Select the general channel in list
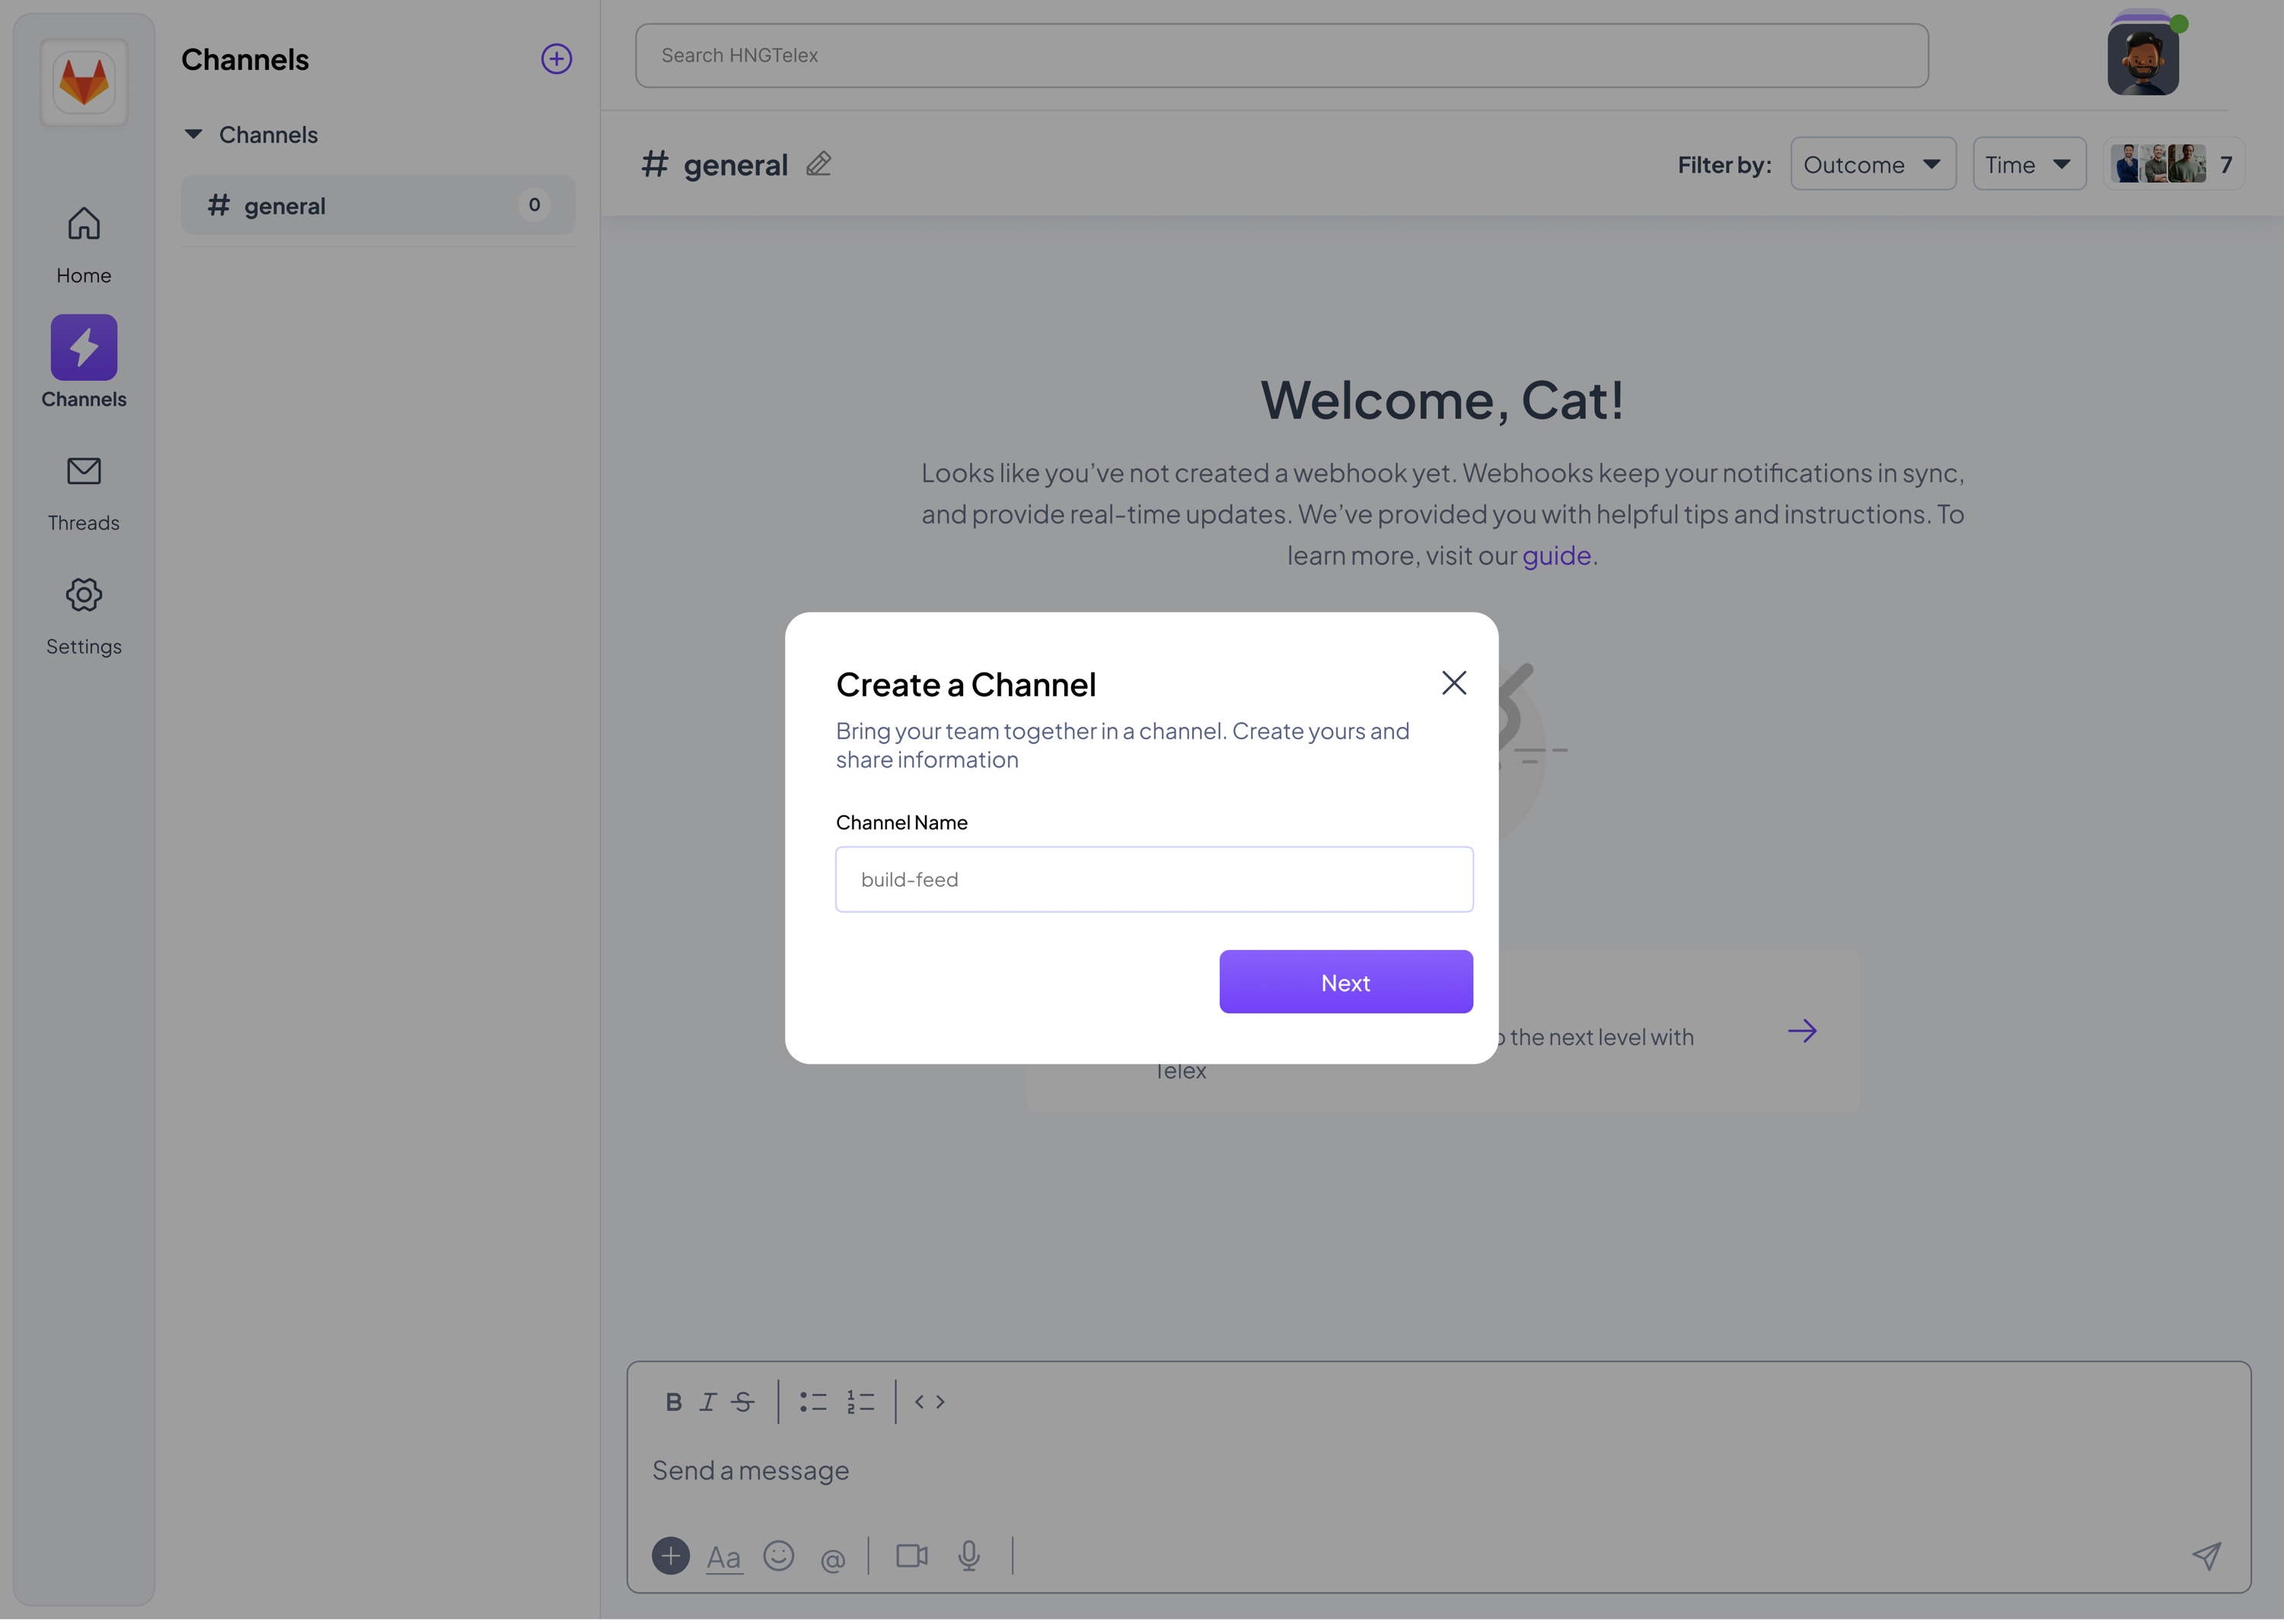Screen dimensions: 2284x1624 tap(378, 206)
